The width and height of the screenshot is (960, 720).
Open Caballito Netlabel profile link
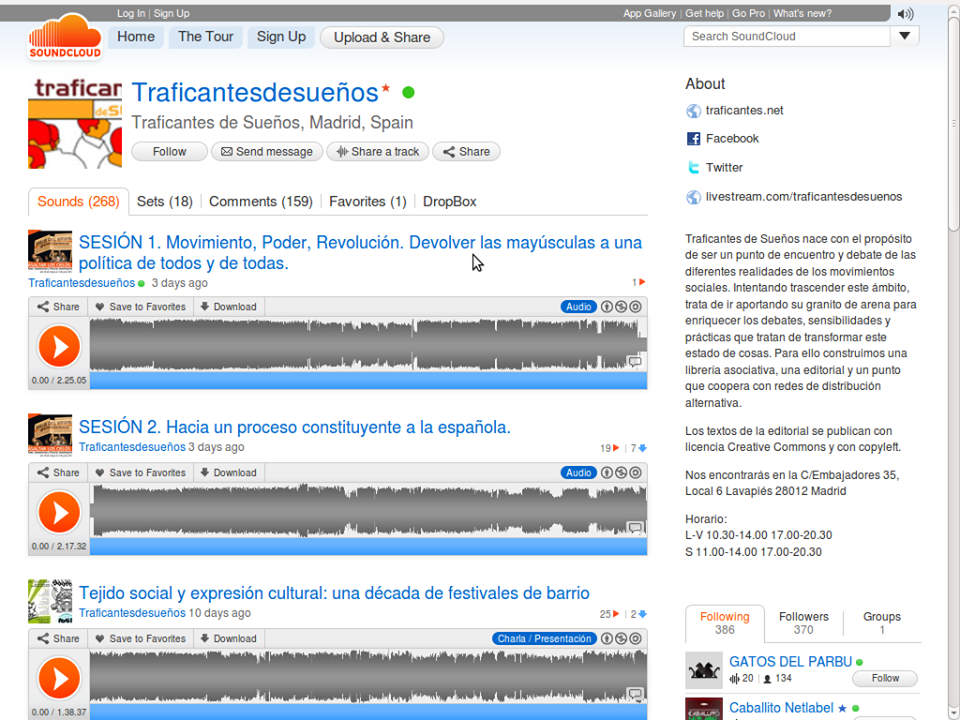(781, 708)
